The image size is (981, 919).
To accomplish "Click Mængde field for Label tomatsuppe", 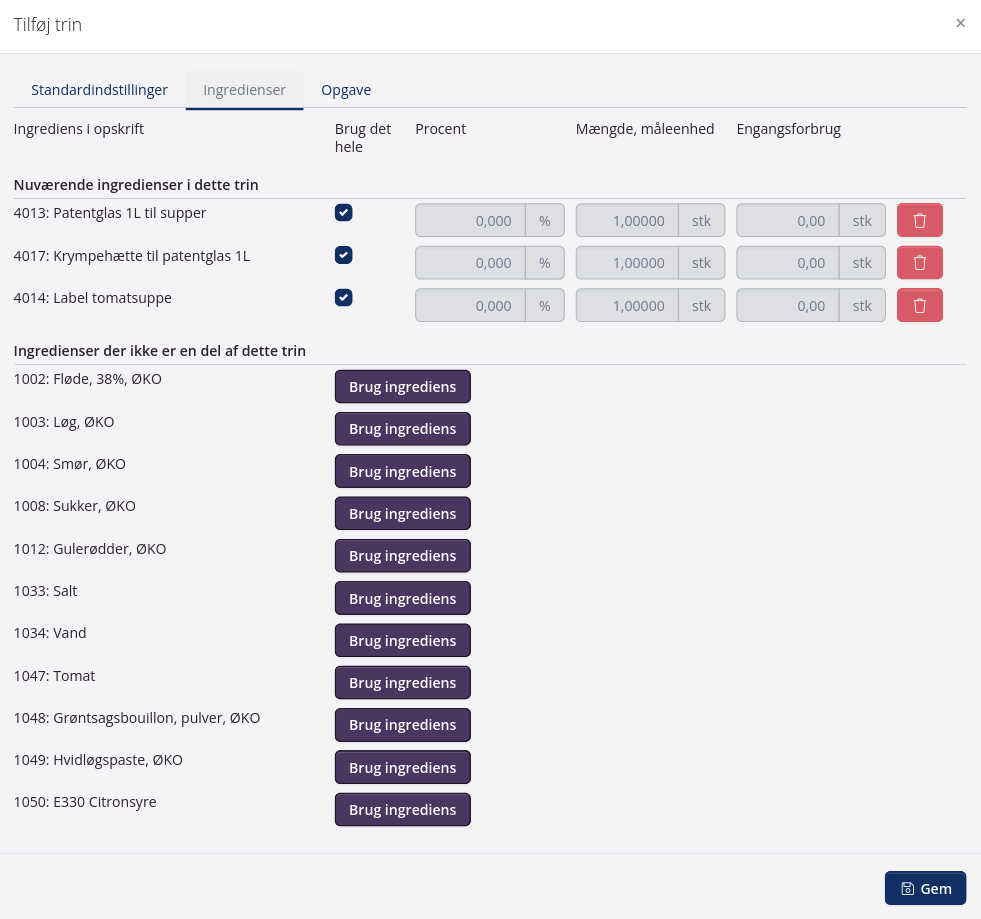I will (628, 306).
